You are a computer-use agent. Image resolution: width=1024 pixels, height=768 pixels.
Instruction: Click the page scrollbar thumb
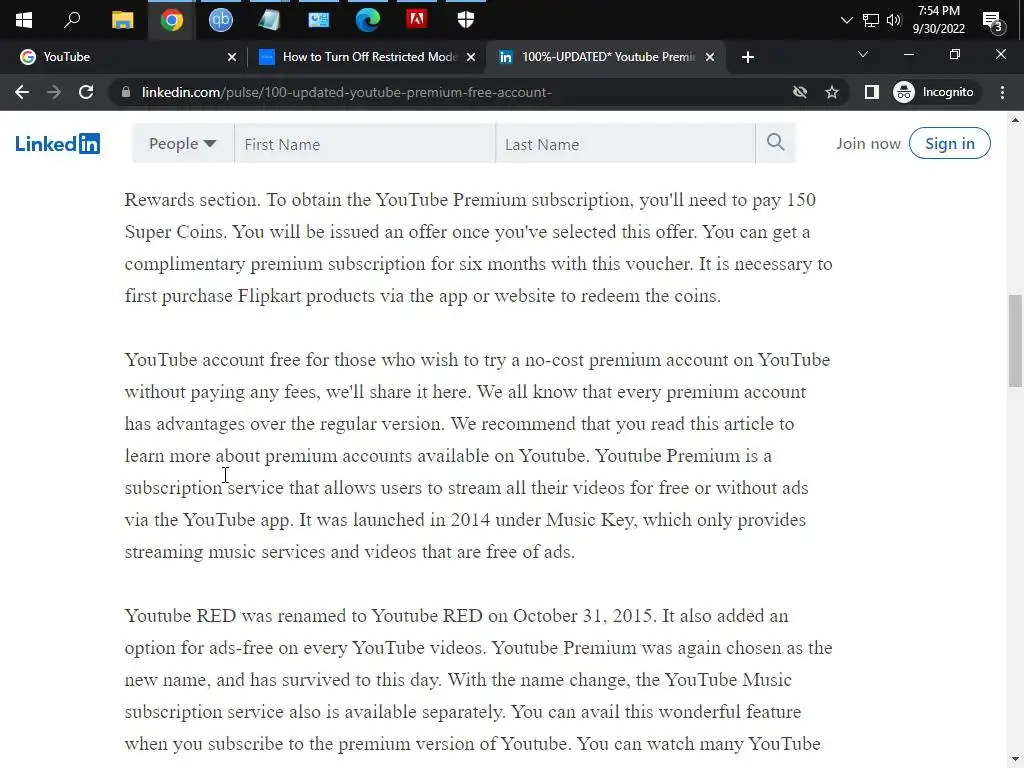tap(1015, 341)
